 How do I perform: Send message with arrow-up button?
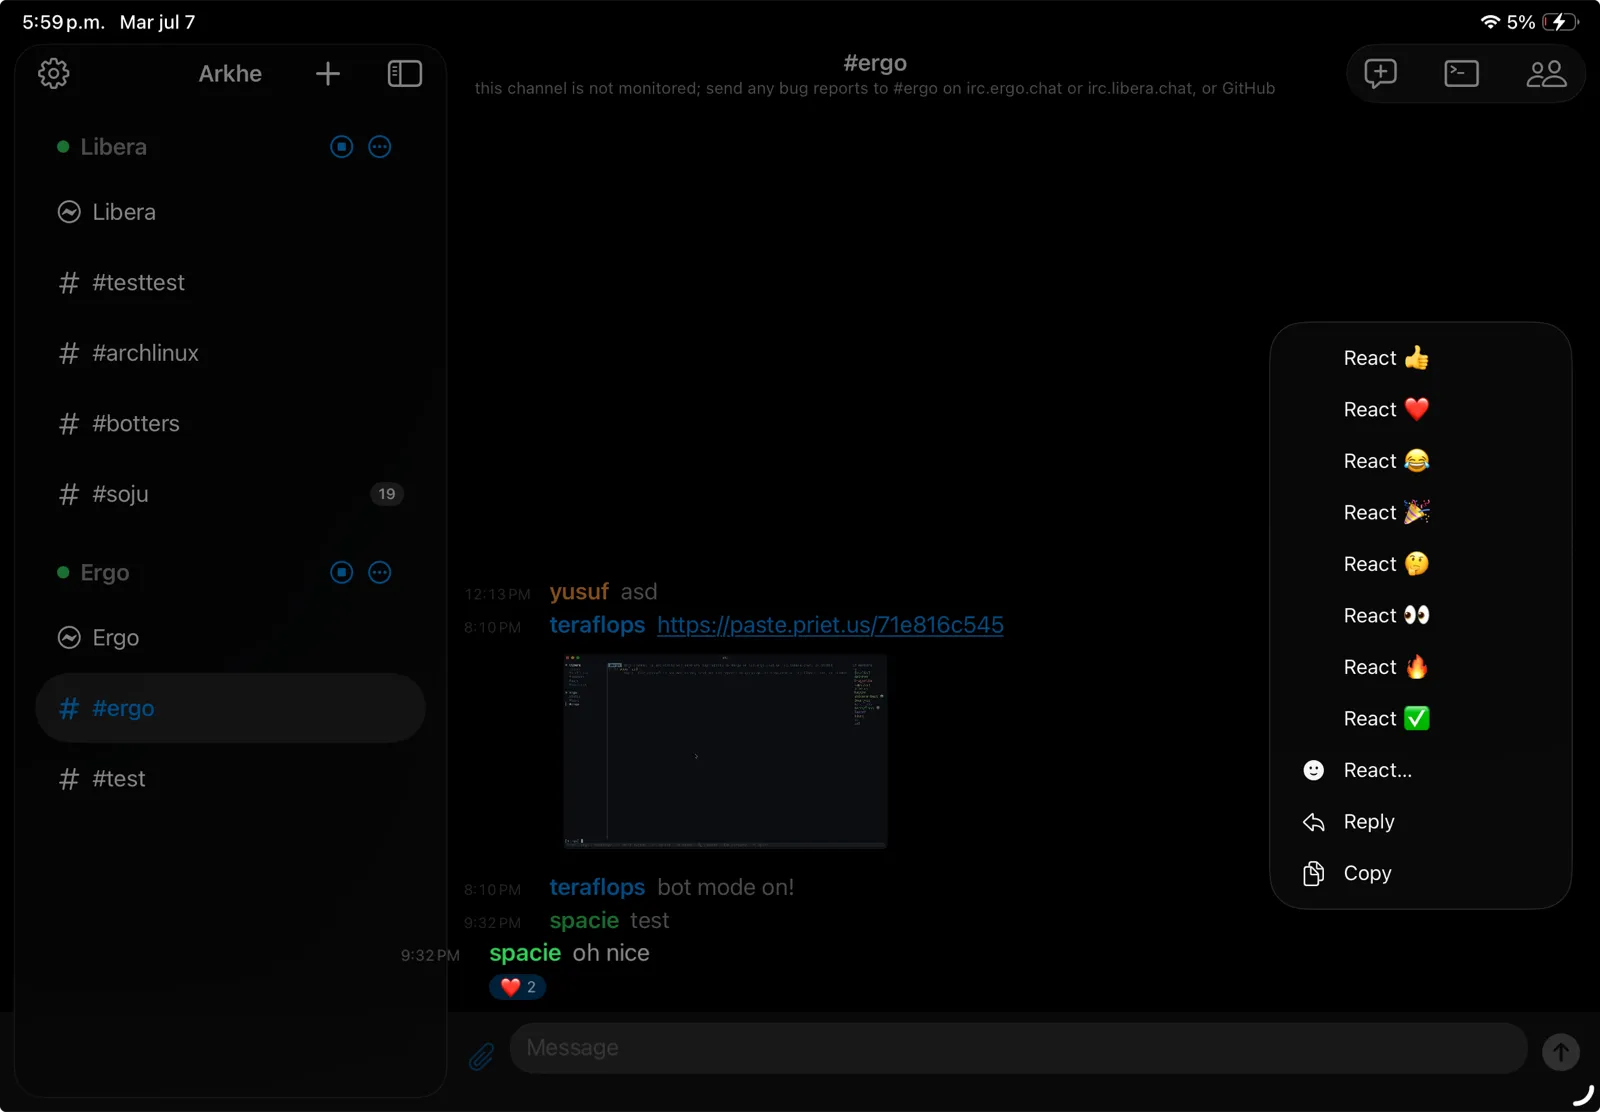1560,1051
